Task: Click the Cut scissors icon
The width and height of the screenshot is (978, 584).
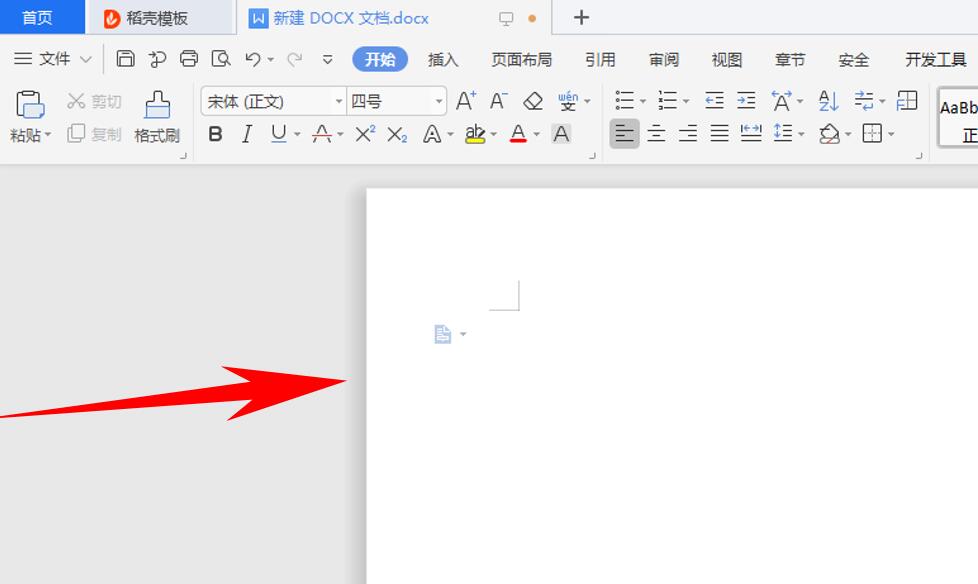Action: pos(76,100)
